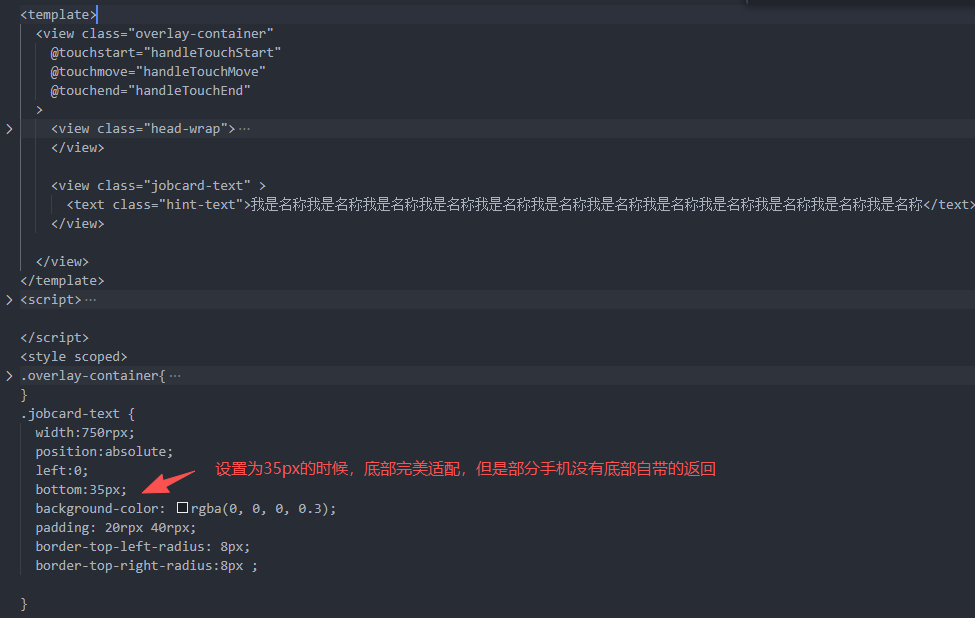Screen dimensions: 975x618
Task: Click the opening template tag
Action: coord(58,15)
